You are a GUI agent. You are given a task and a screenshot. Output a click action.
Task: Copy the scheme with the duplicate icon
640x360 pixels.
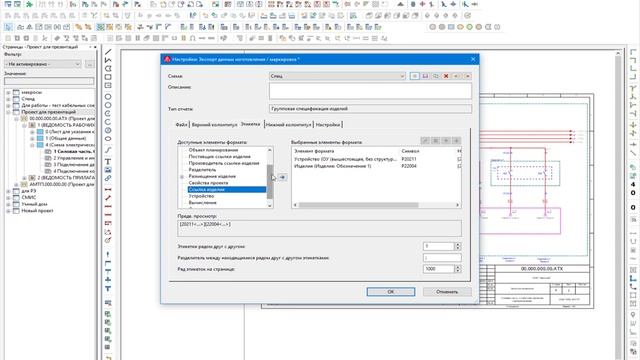[x=436, y=76]
